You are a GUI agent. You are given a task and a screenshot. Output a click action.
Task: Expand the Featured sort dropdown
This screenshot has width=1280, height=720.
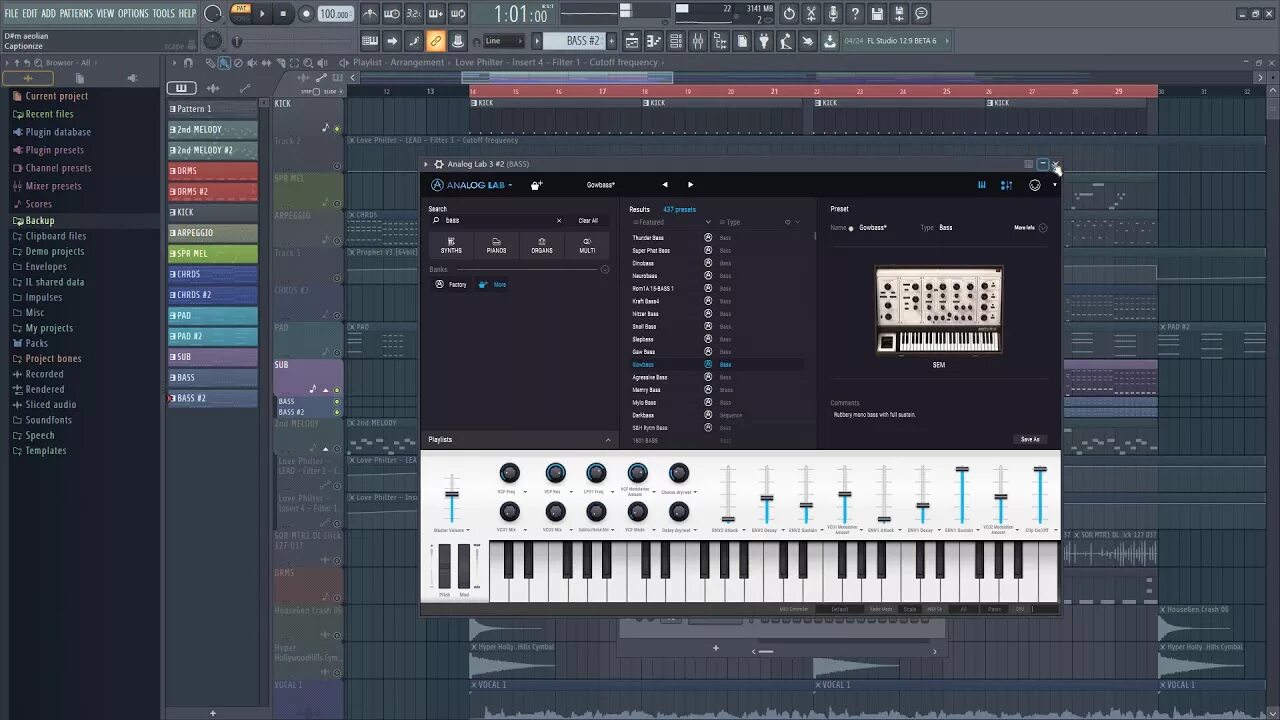[x=708, y=222]
